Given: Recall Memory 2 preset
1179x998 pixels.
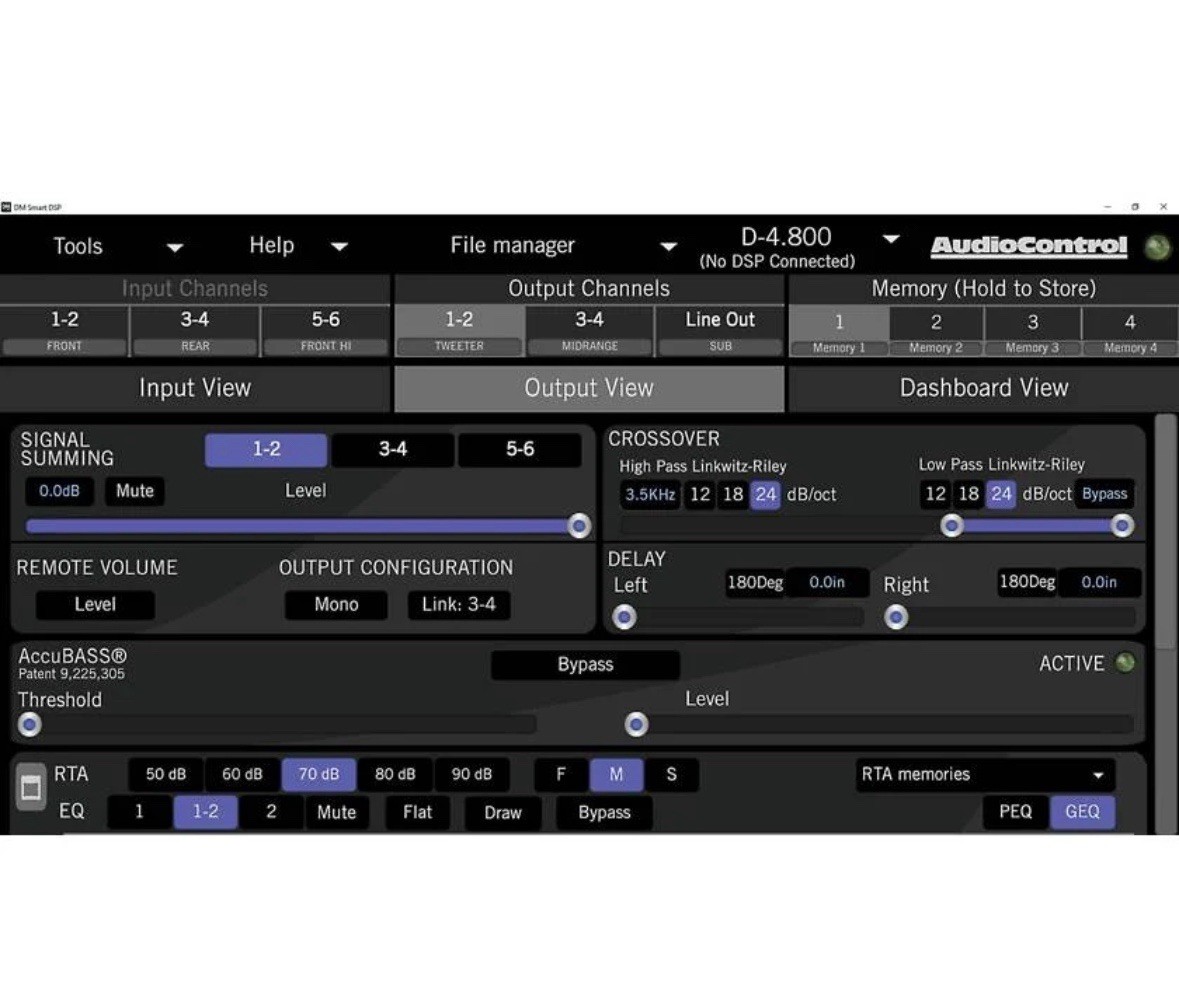Looking at the screenshot, I should click(936, 332).
